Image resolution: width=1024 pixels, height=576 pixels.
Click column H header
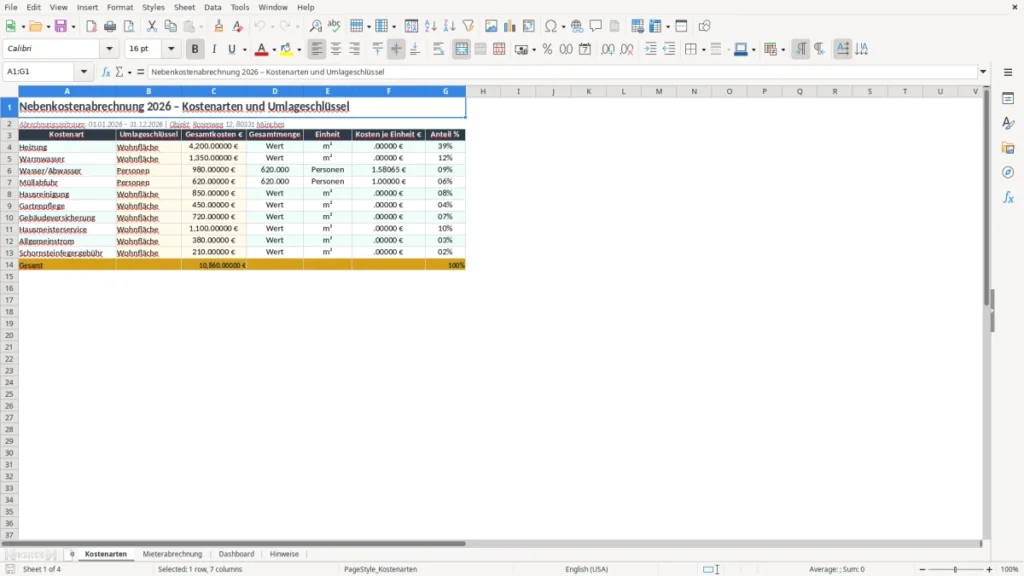pos(483,91)
